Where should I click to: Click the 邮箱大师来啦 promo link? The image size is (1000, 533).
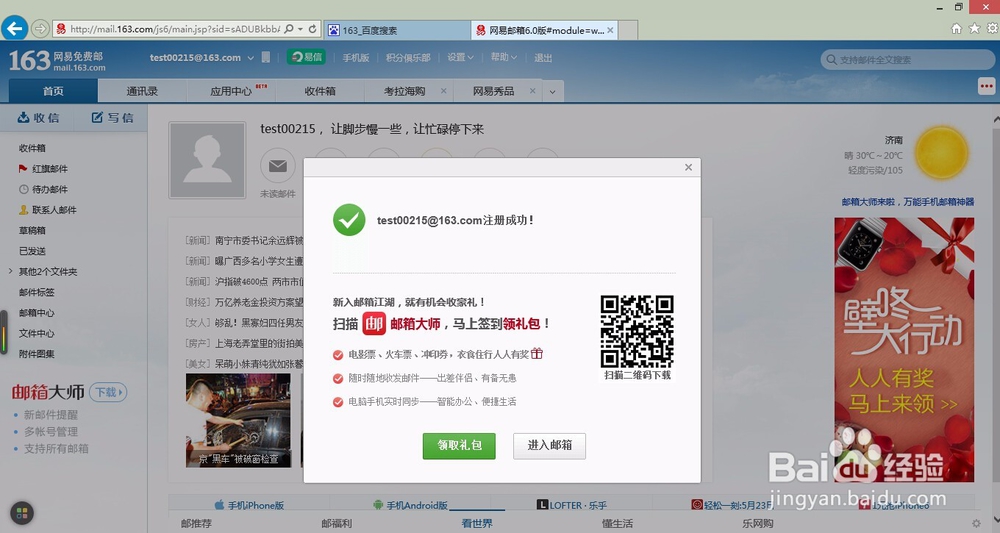[908, 201]
